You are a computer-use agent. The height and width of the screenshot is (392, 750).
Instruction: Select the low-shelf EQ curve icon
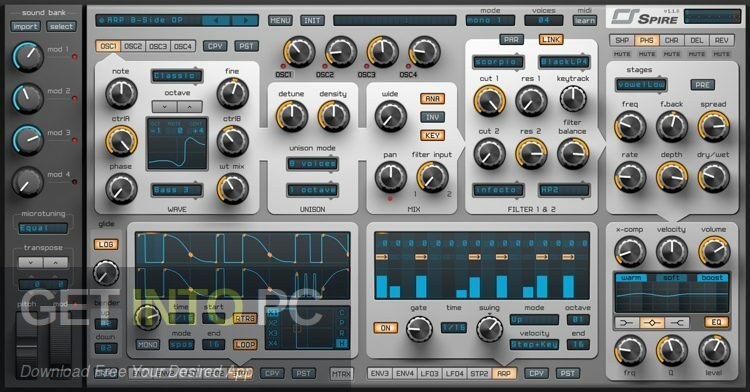click(x=627, y=323)
